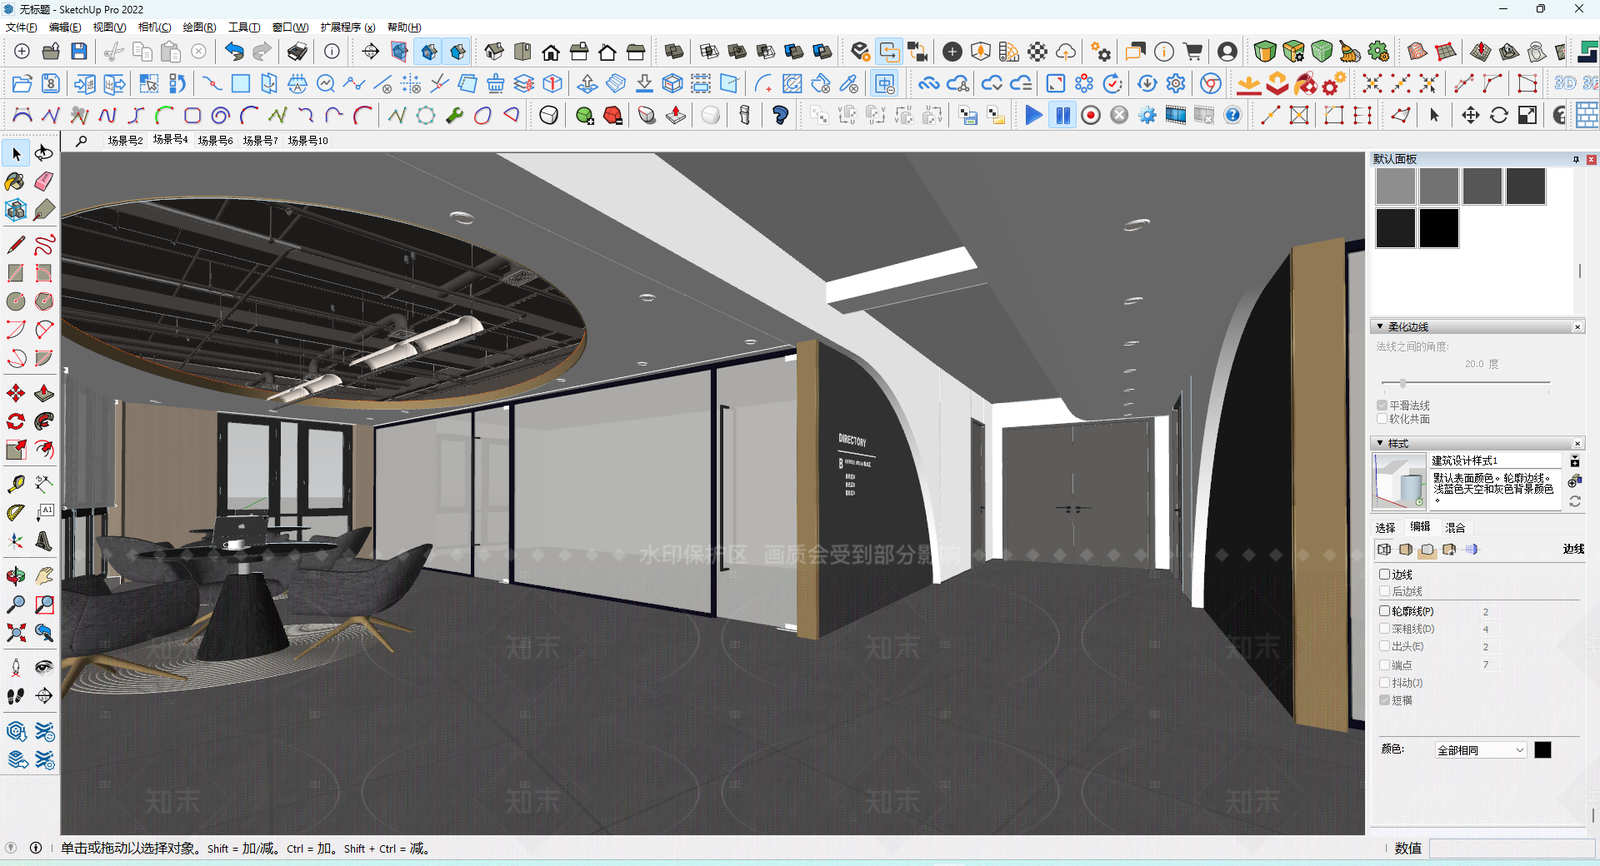The height and width of the screenshot is (866, 1600).
Task: Collapse the 柔化边线 panel
Action: [x=1380, y=327]
